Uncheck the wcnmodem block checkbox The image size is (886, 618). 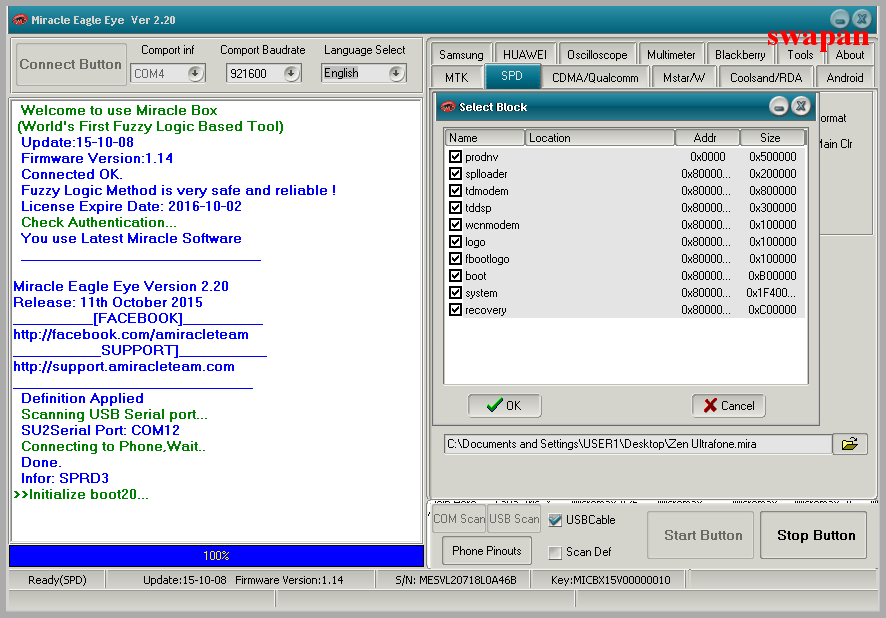pos(455,224)
